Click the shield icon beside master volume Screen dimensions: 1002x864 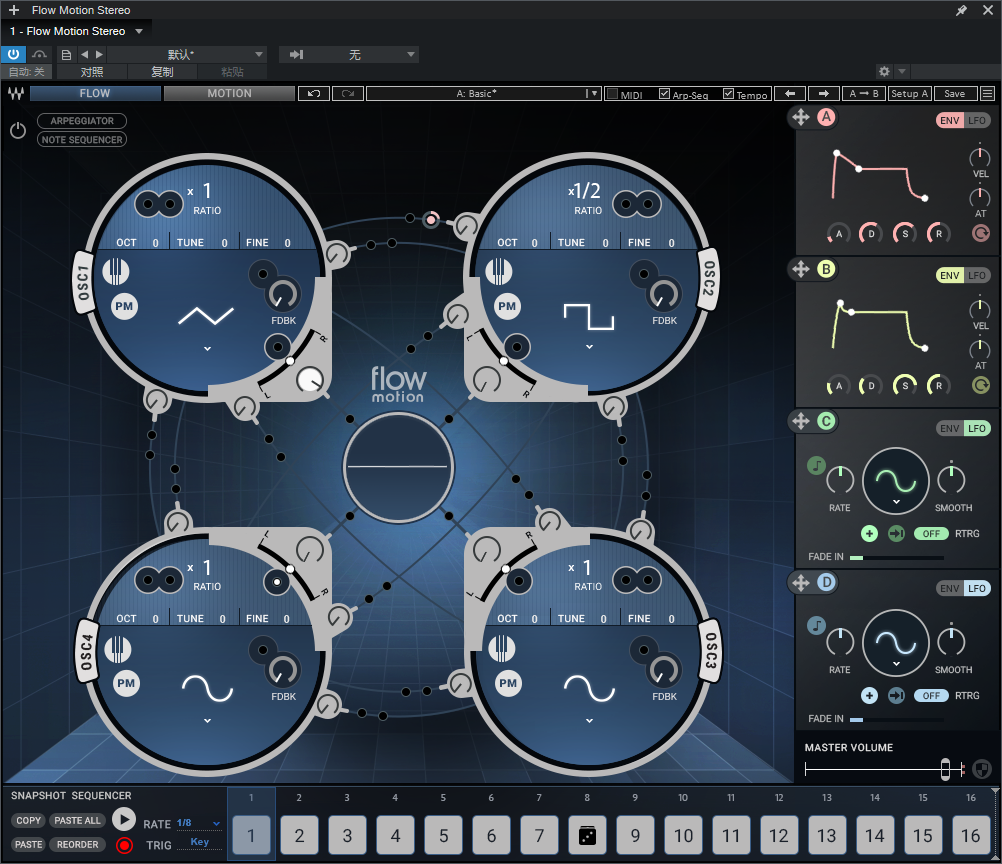[982, 769]
